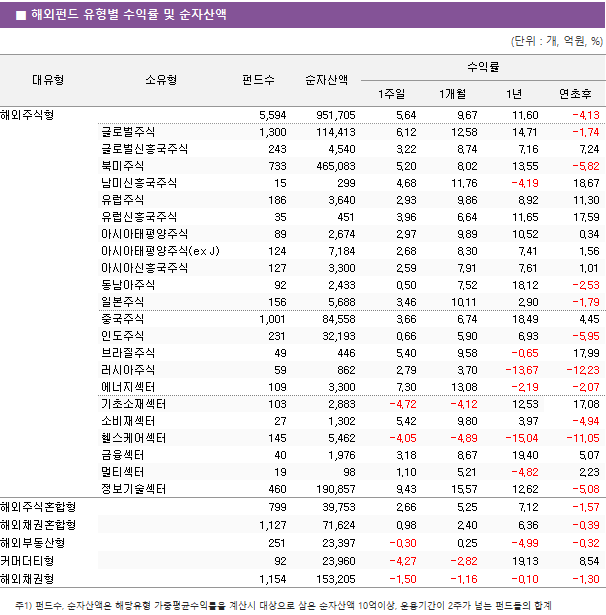
Task: Select the 소유형 column header
Action: (x=161, y=80)
